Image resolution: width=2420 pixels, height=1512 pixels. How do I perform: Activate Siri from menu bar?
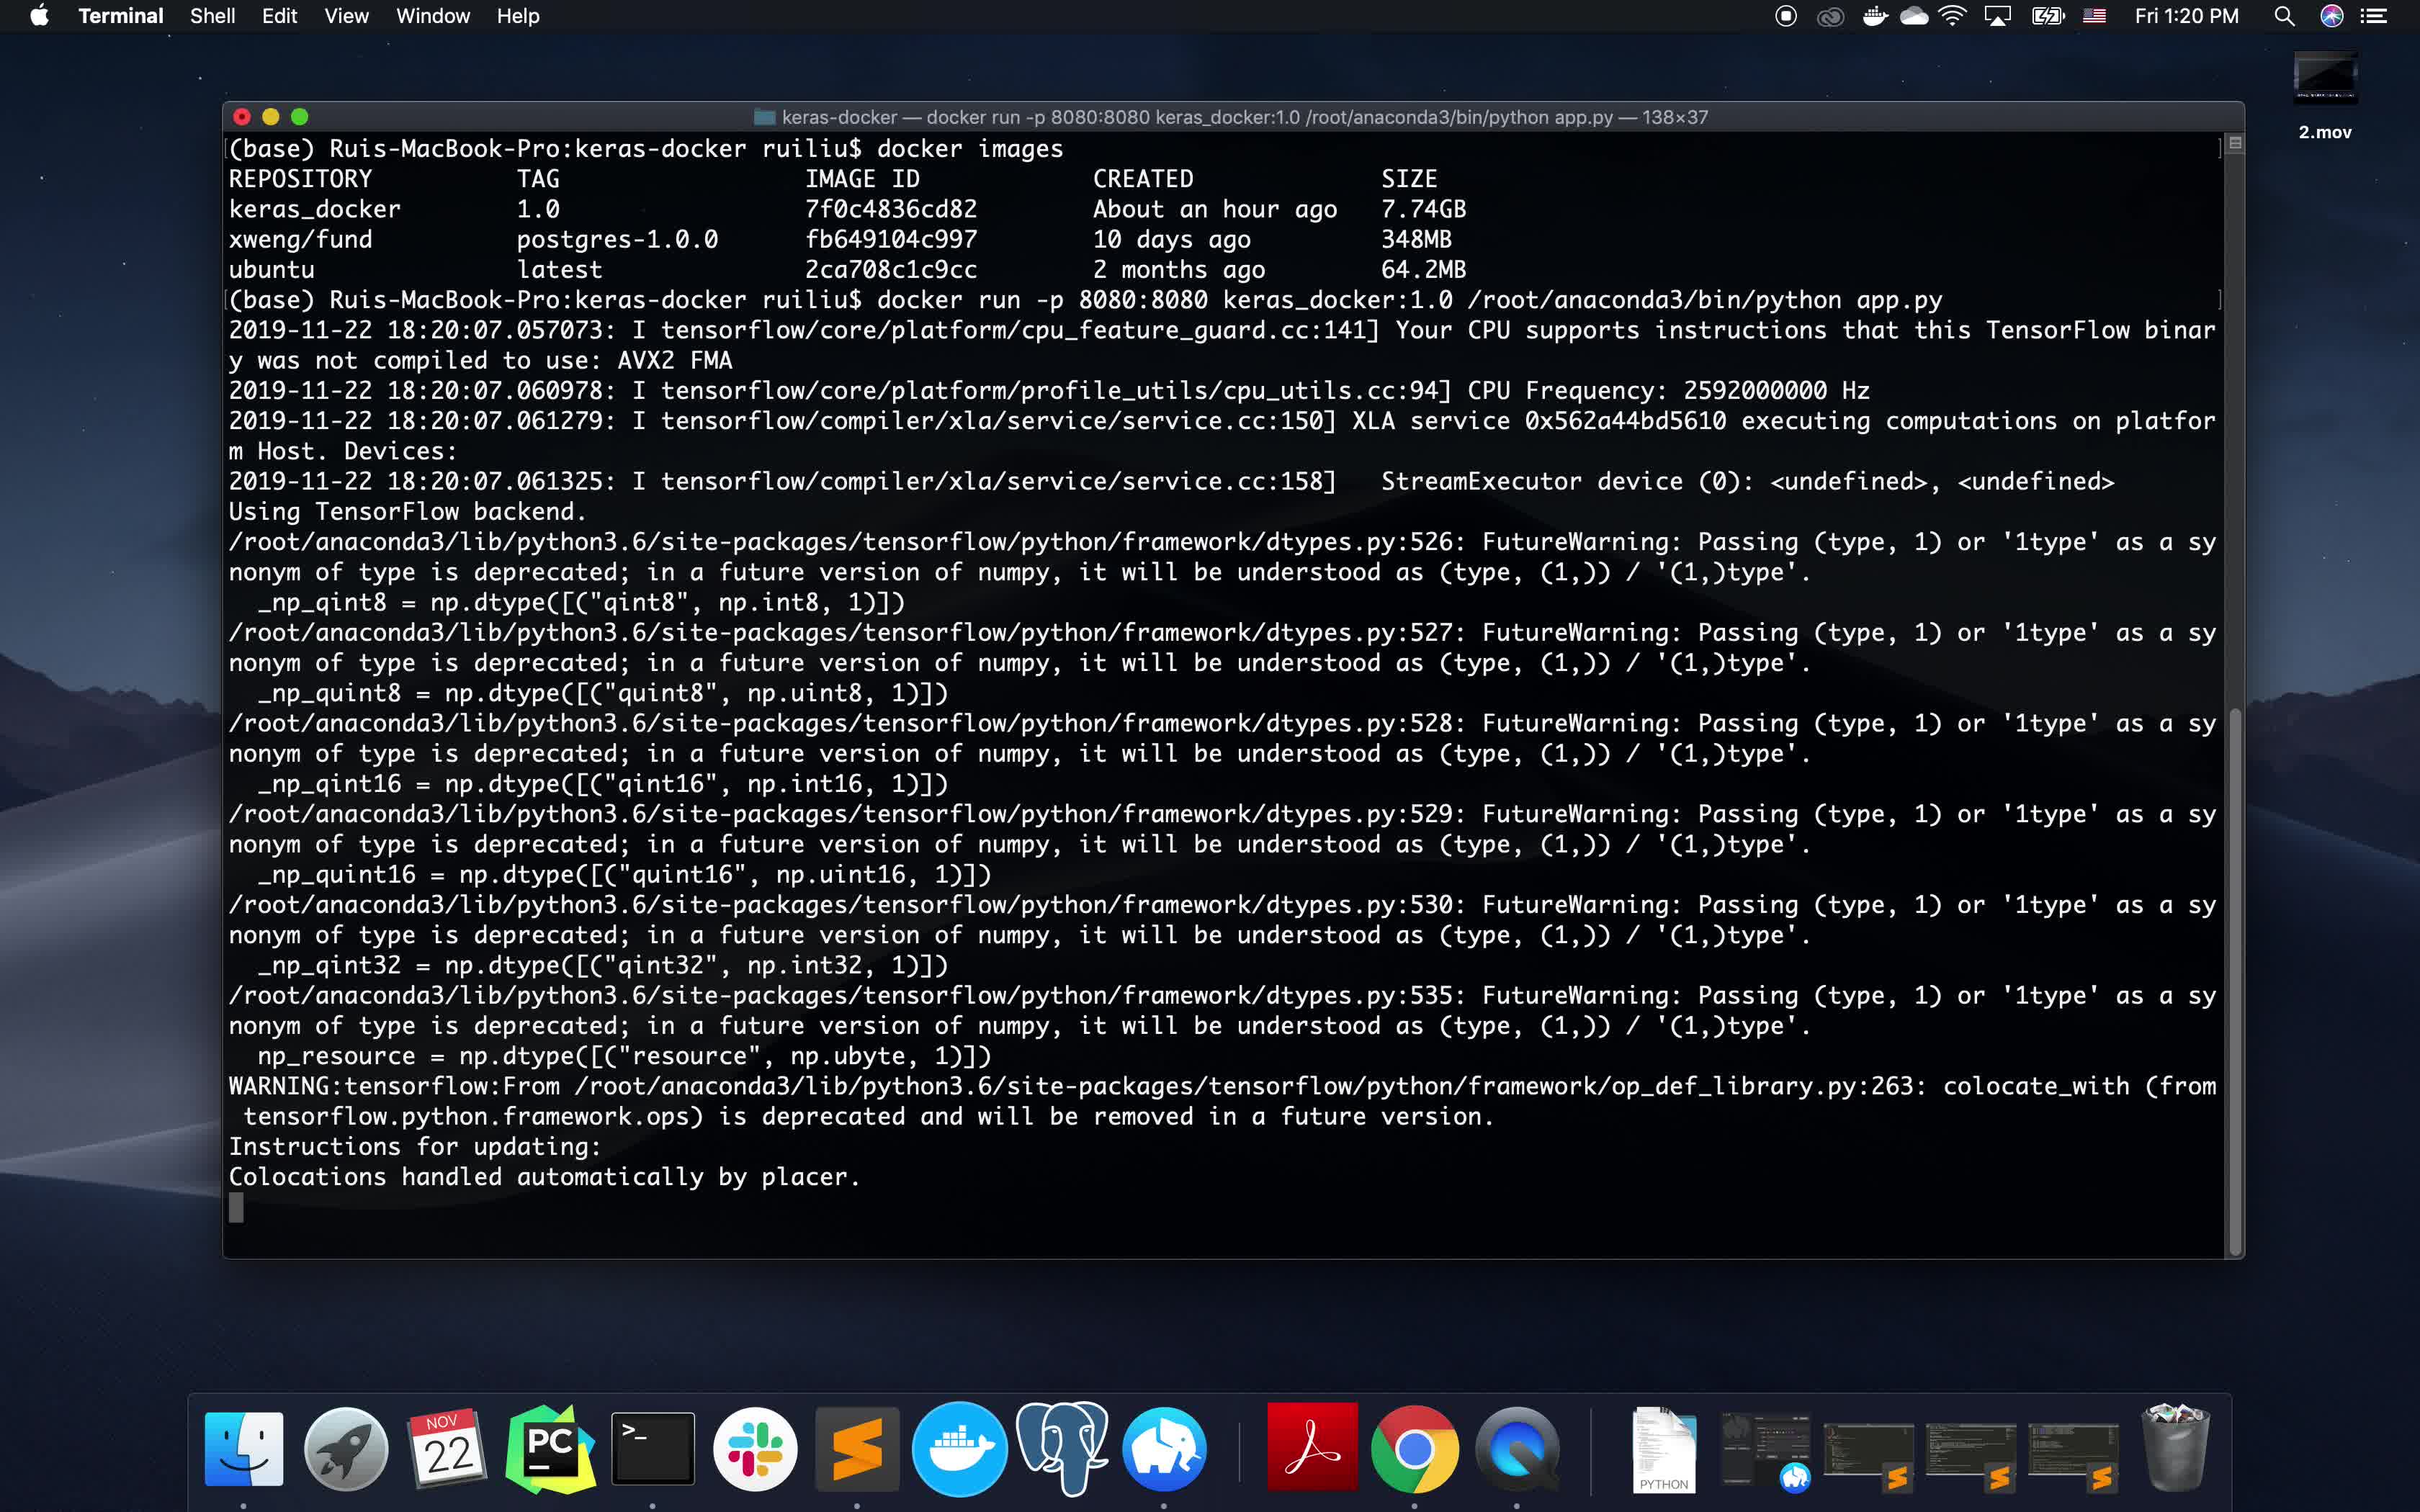point(2332,16)
